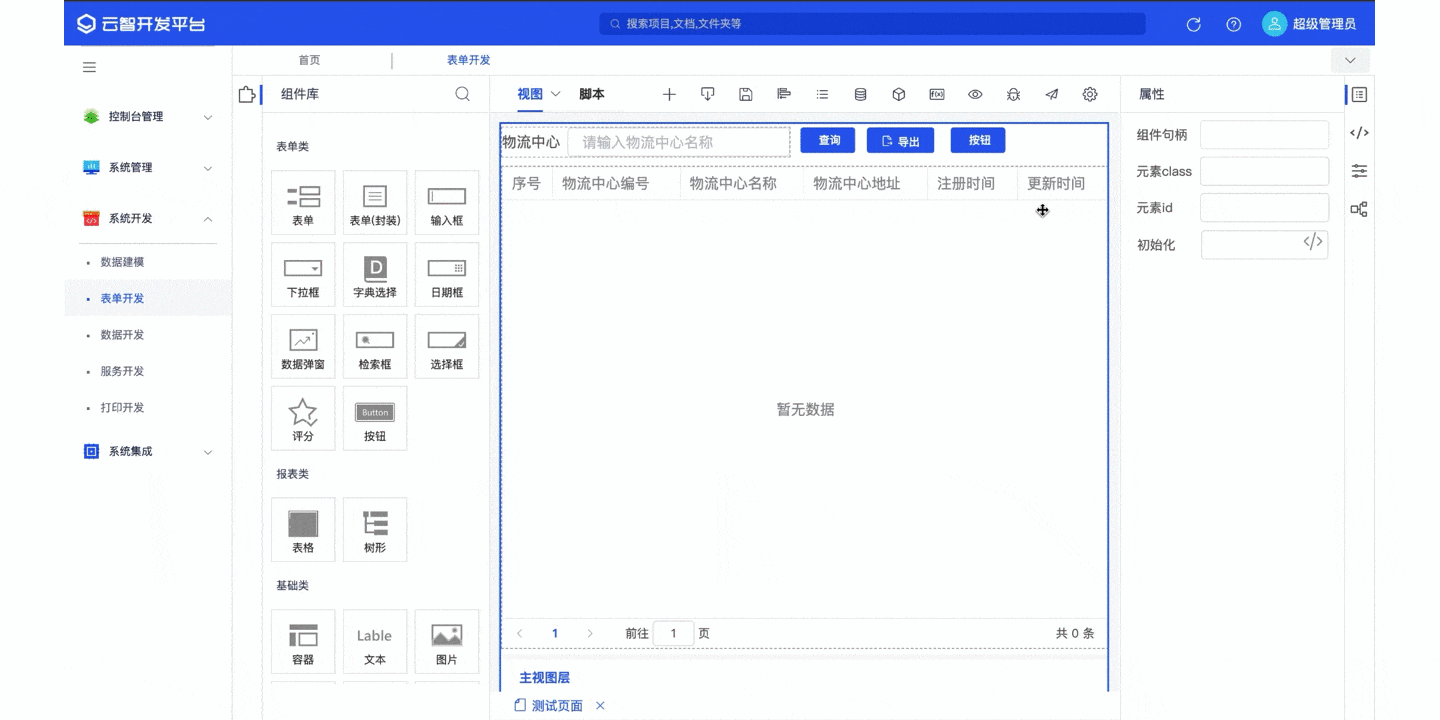Select the 下拉框 component
Screen dimensions: 1440x720
point(303,275)
